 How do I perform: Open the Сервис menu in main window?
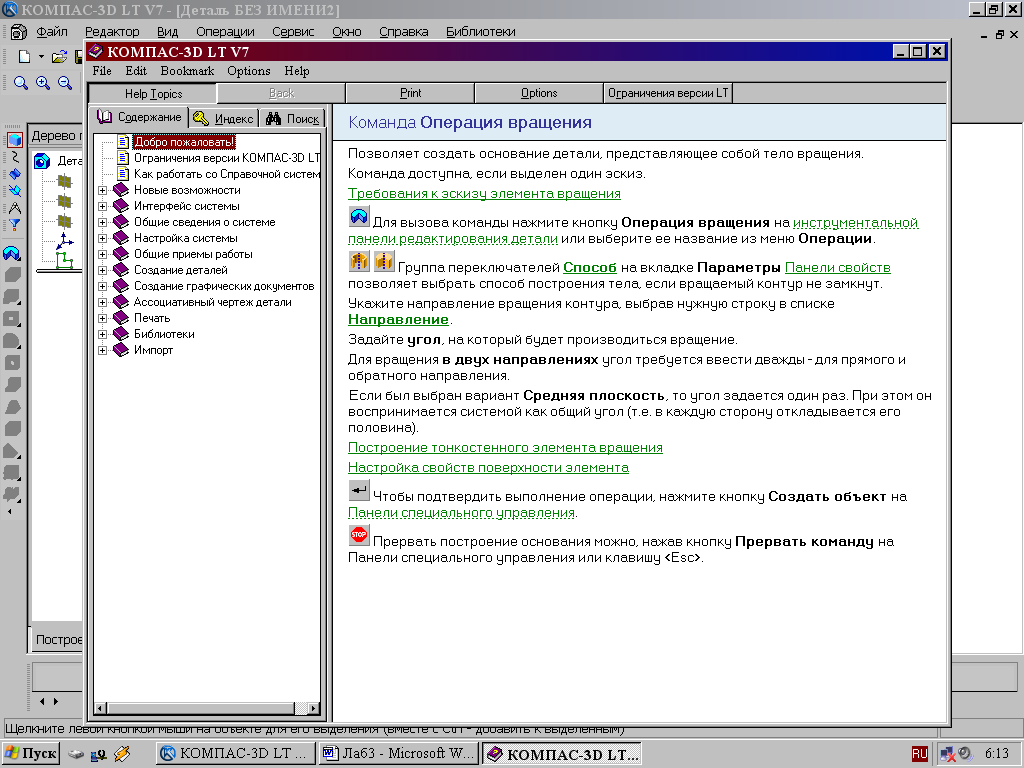[293, 31]
